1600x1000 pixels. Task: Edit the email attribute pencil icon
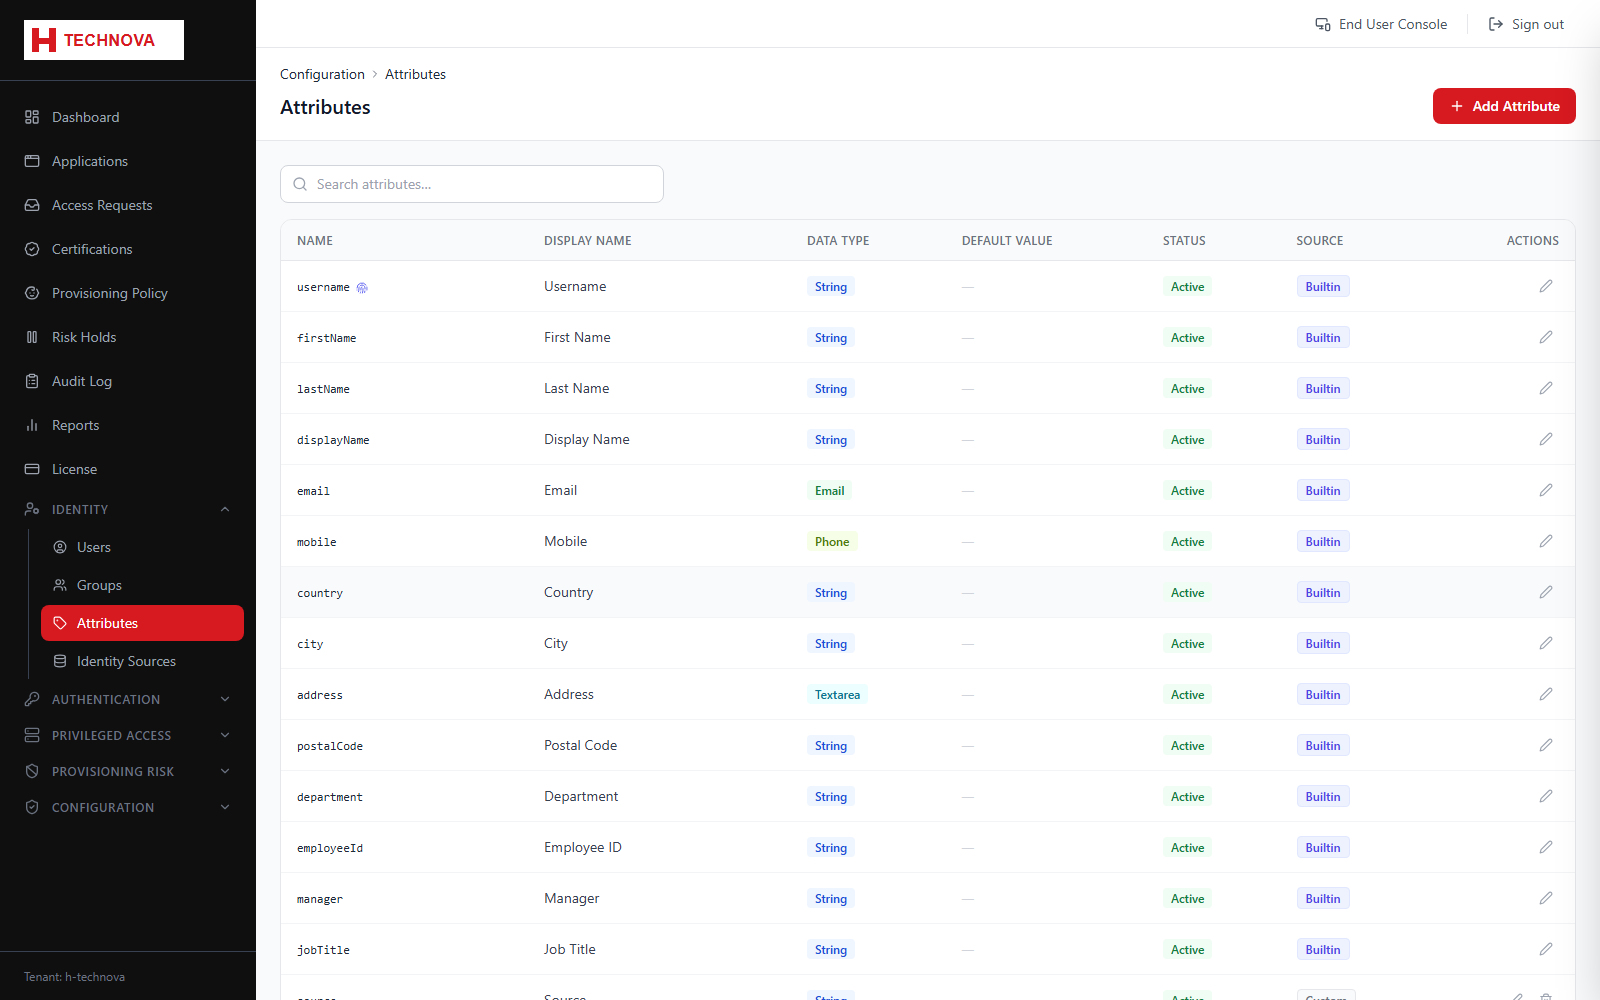[x=1546, y=490]
